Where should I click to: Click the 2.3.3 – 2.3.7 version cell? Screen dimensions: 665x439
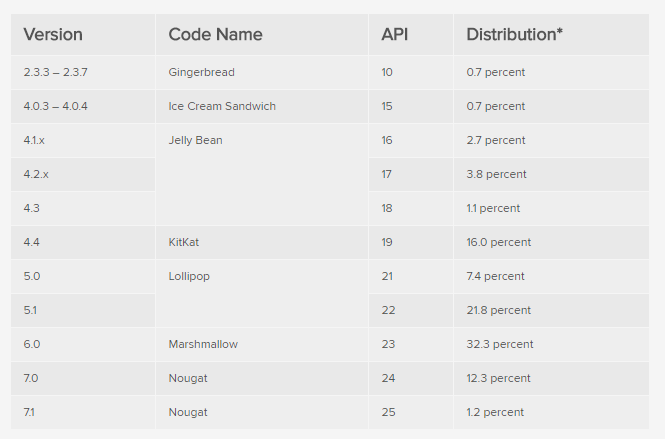click(x=83, y=72)
